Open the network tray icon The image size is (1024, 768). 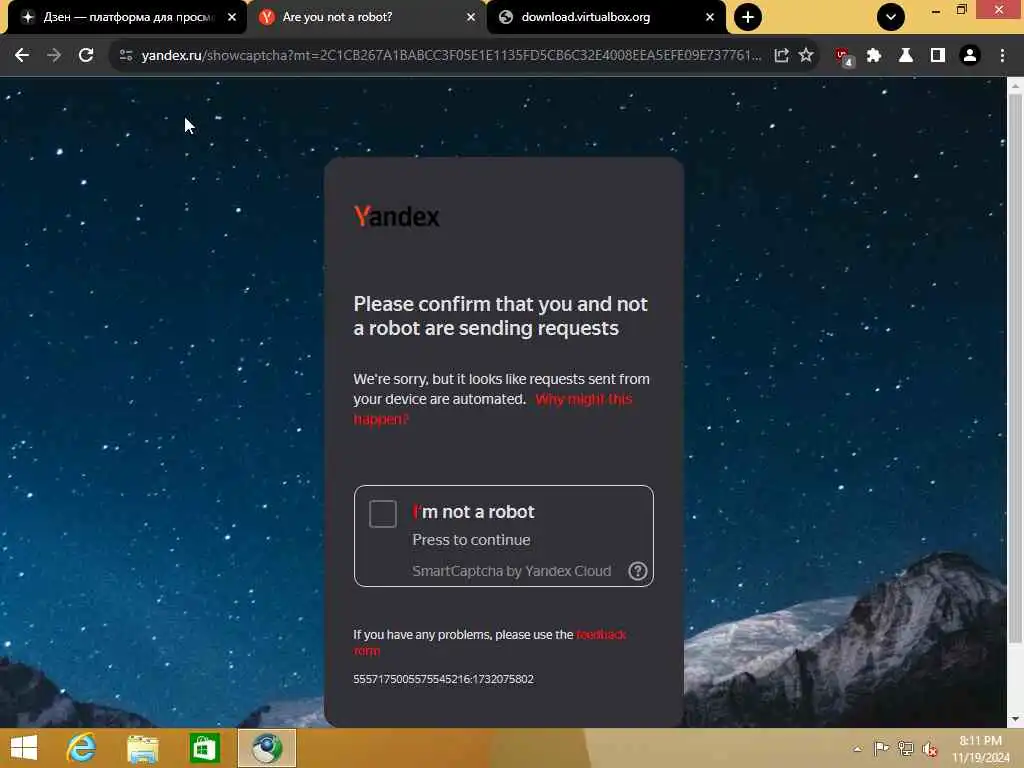(x=905, y=749)
